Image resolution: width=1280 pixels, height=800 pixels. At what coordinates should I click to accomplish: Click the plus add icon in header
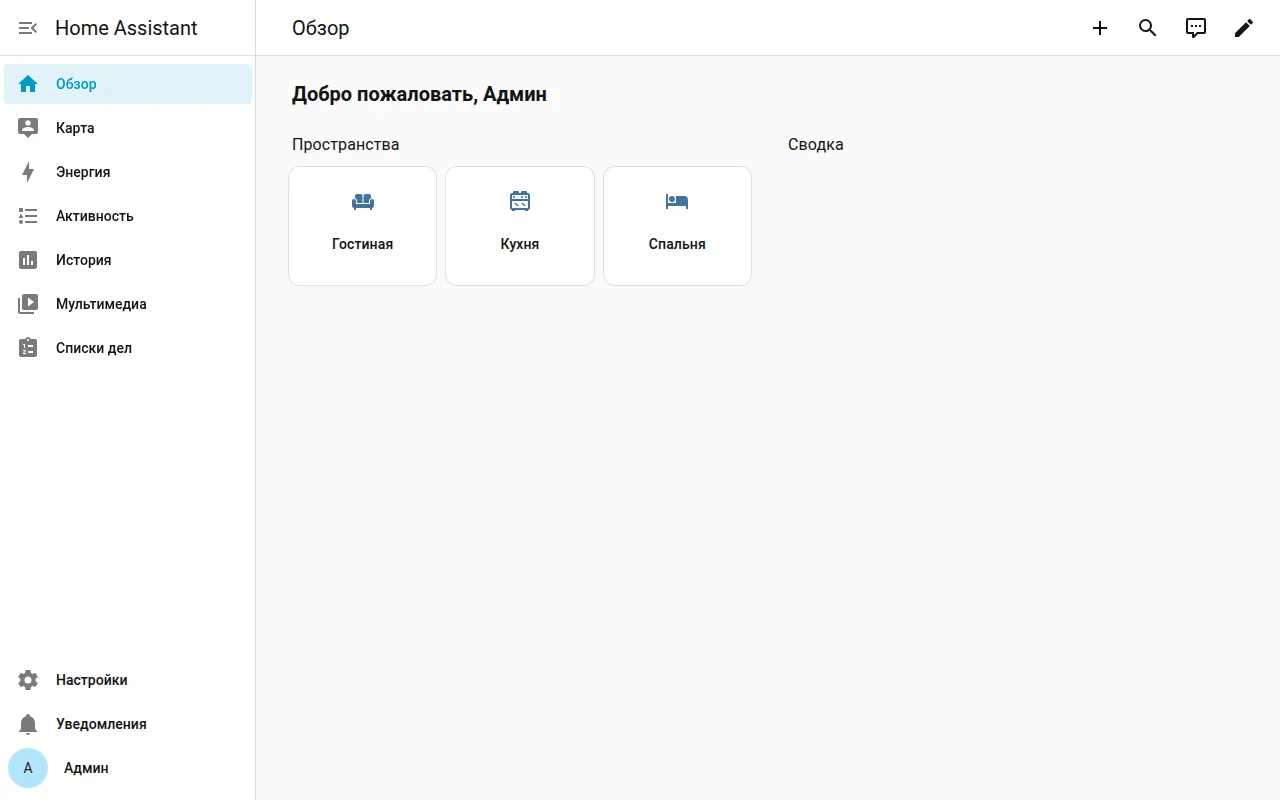tap(1100, 28)
